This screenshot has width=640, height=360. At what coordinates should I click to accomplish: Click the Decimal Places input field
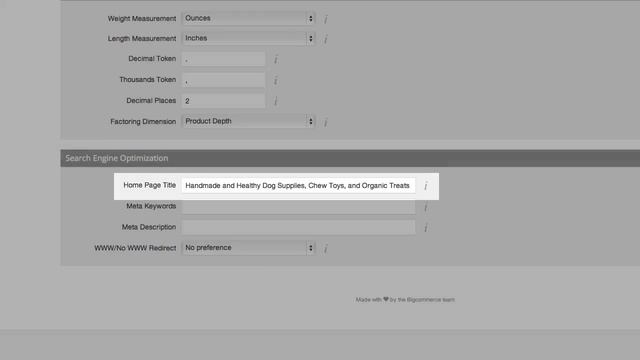coord(223,101)
